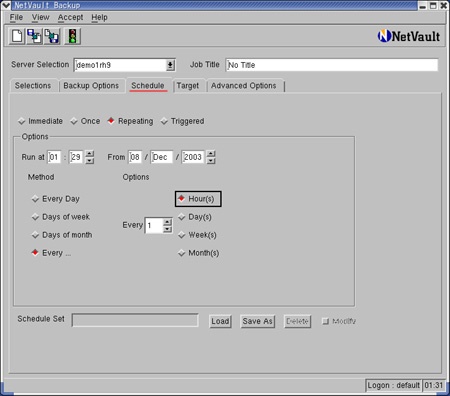Click the New blank document toolbar icon
Screen dimensions: 450x396
(17, 36)
